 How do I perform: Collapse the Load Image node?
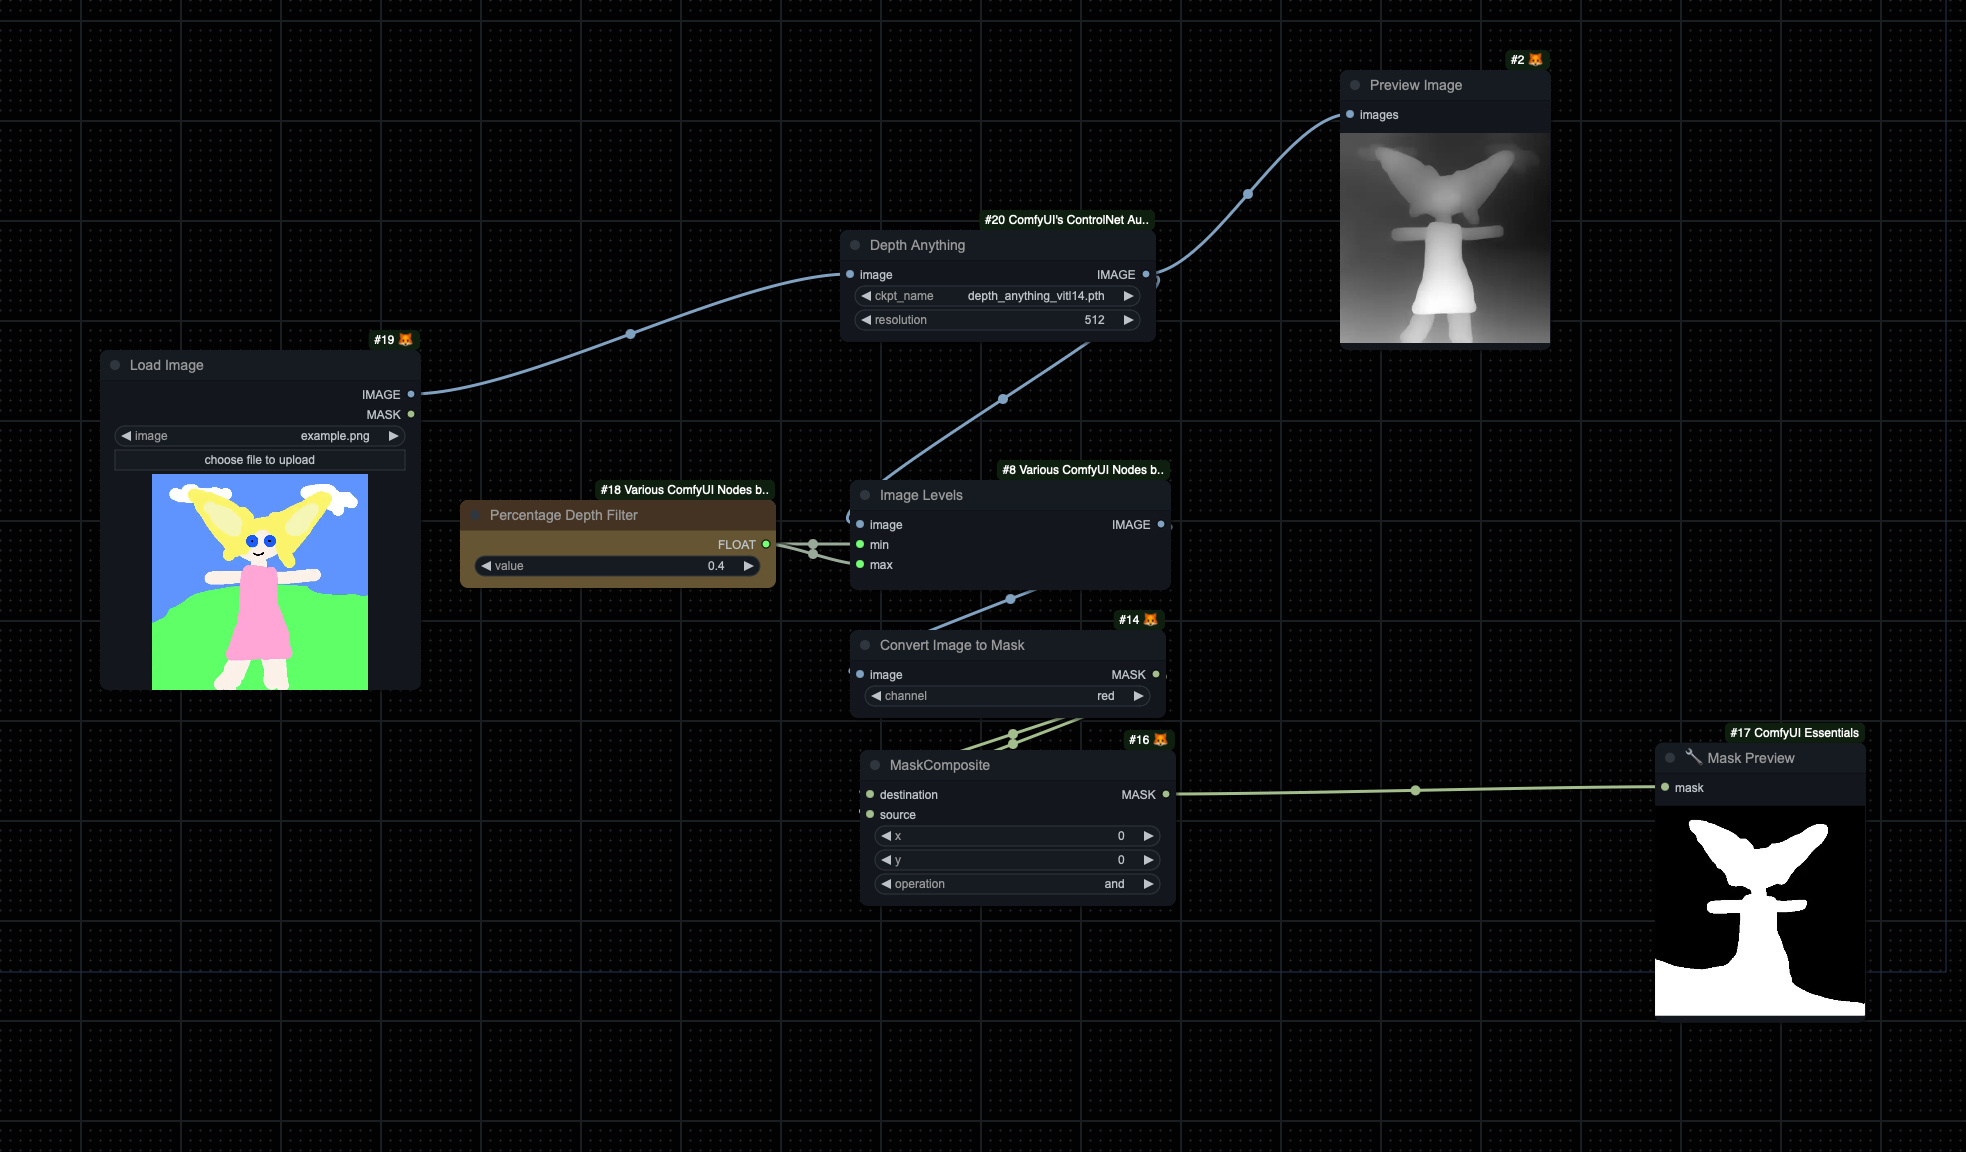click(x=116, y=365)
